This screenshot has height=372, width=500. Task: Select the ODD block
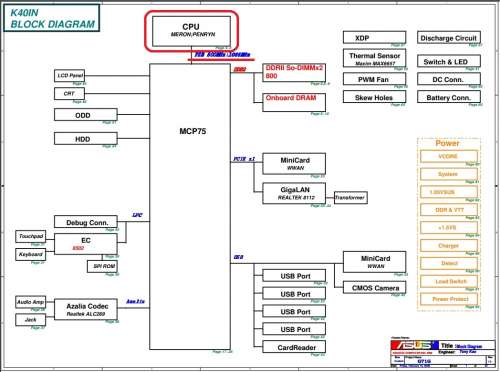[86, 115]
